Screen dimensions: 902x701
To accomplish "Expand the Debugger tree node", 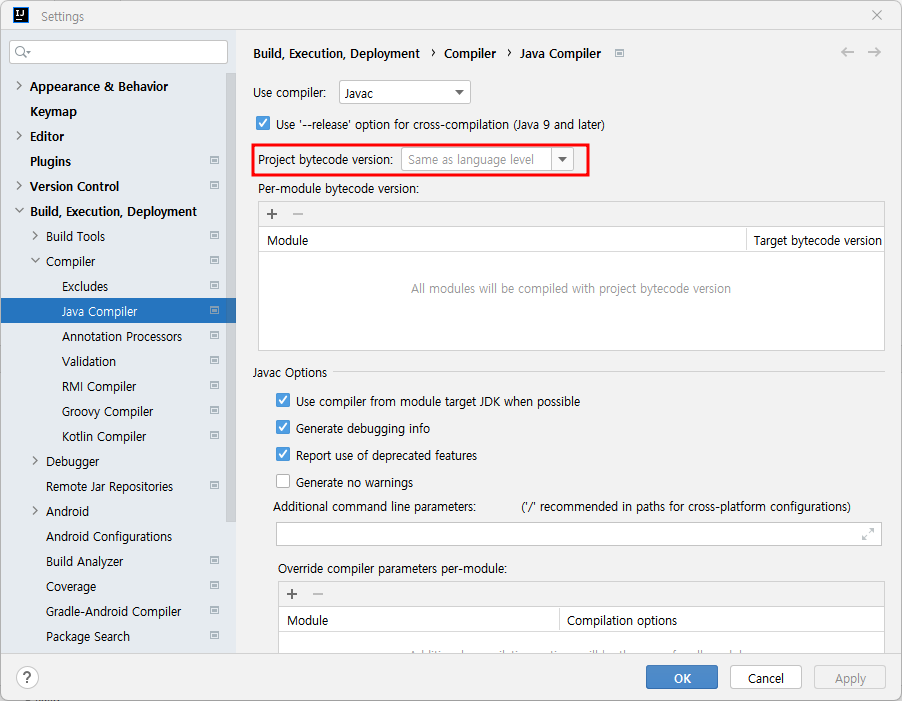I will point(35,461).
